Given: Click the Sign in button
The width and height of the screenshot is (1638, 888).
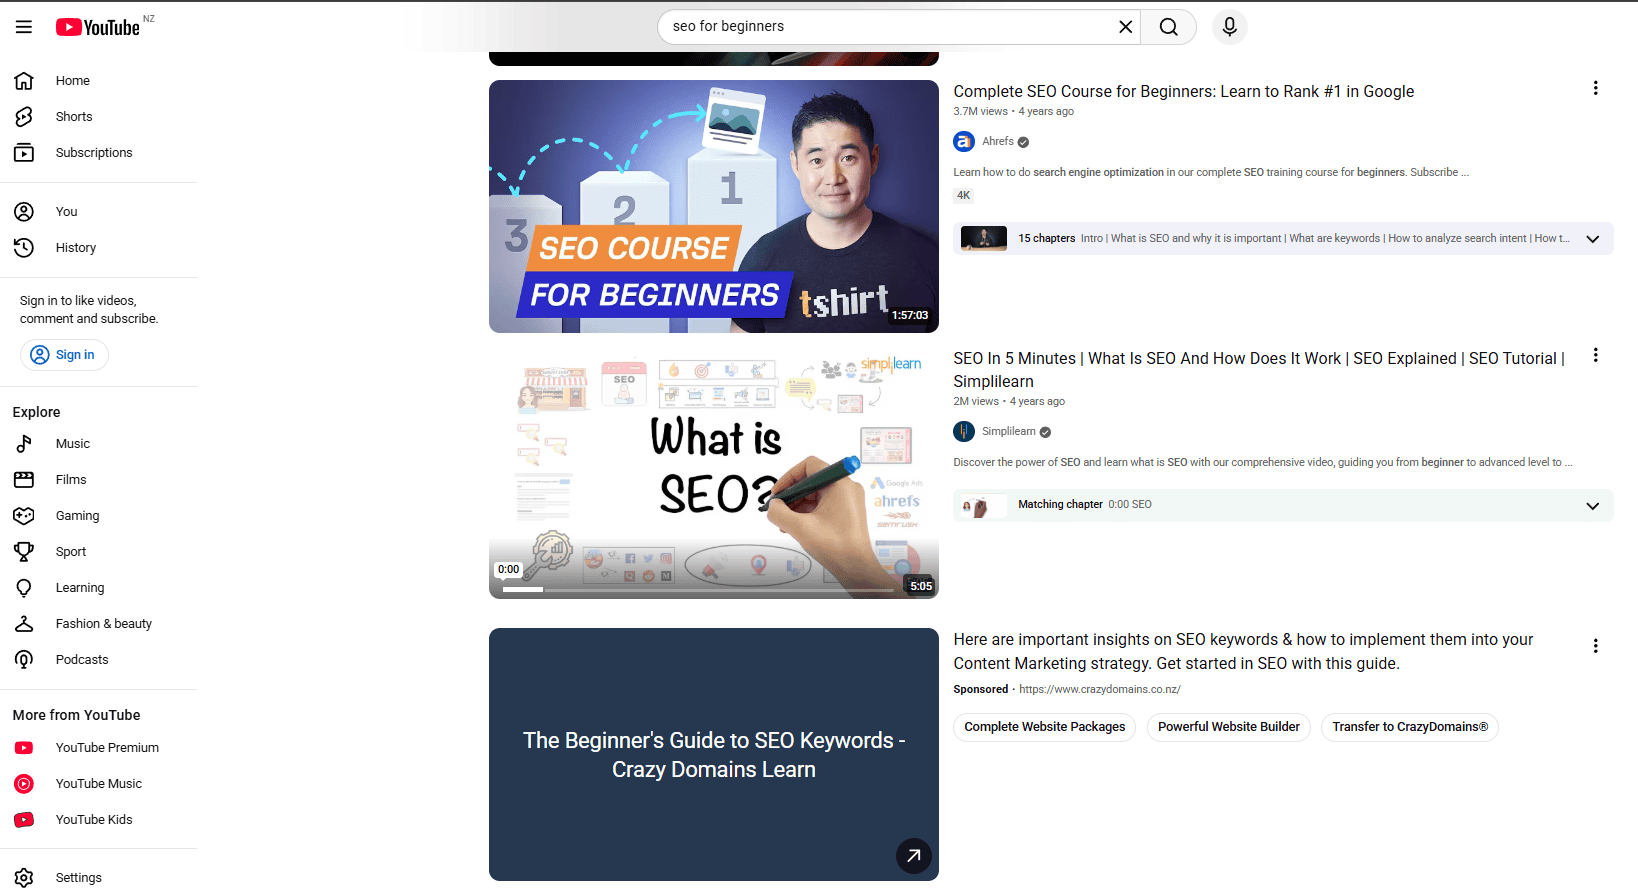Looking at the screenshot, I should (64, 355).
